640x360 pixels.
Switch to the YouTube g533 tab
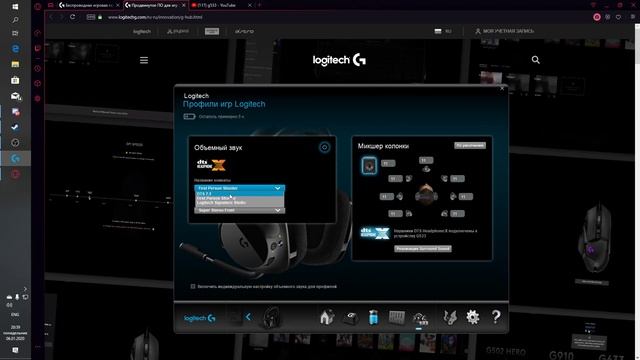point(220,5)
